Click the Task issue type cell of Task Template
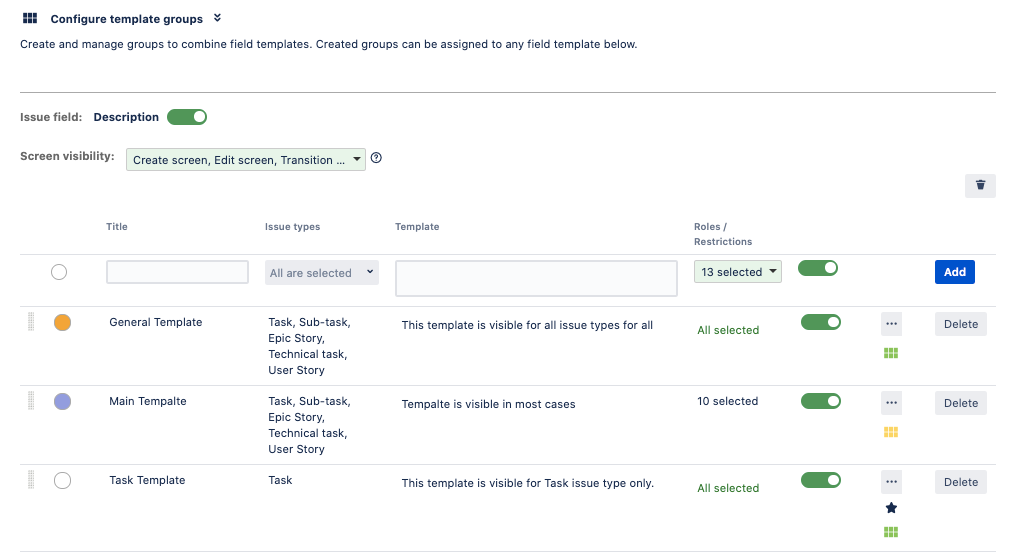The height and width of the screenshot is (557, 1012). click(280, 480)
